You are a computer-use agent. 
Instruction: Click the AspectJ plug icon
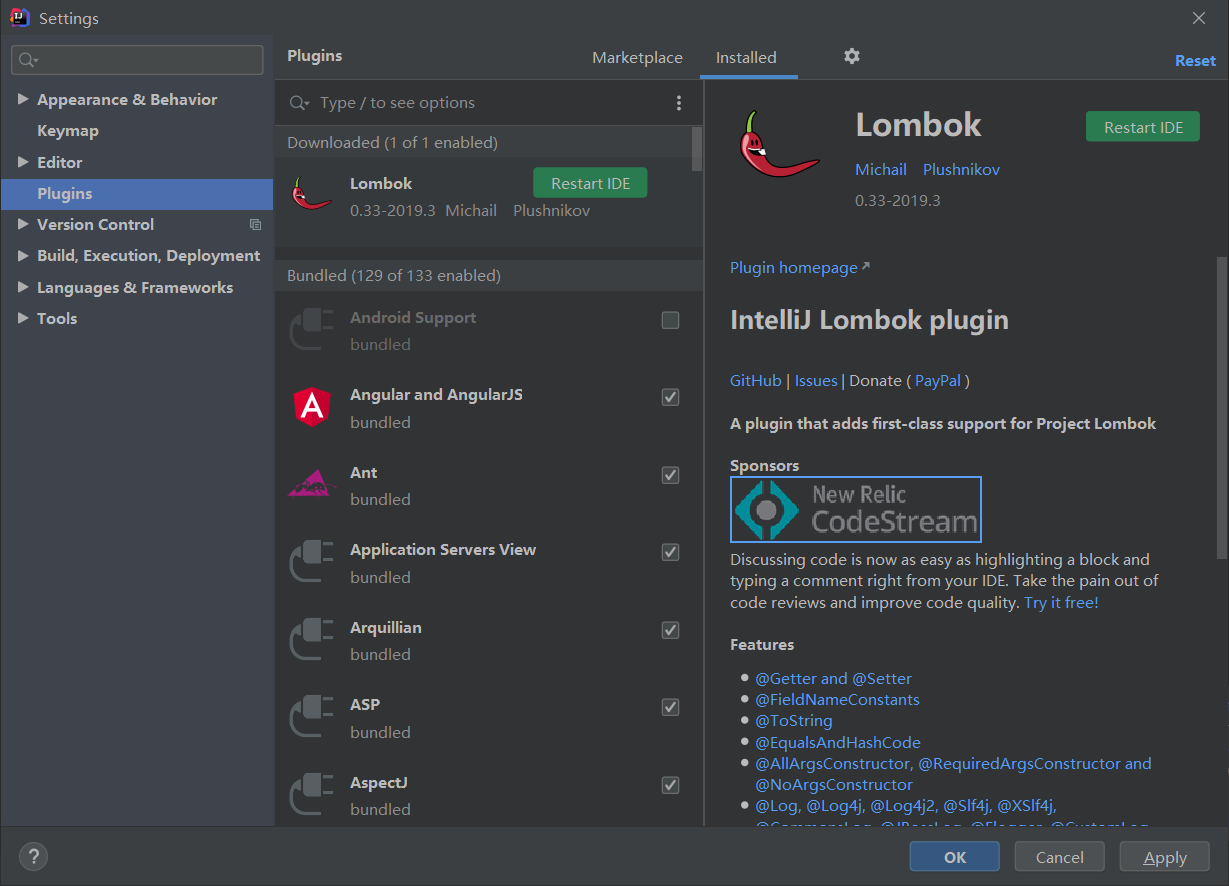coord(311,795)
